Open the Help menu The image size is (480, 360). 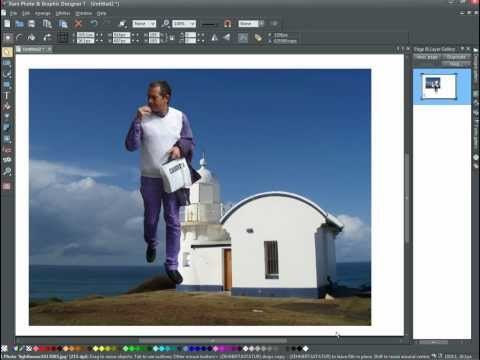(x=101, y=14)
